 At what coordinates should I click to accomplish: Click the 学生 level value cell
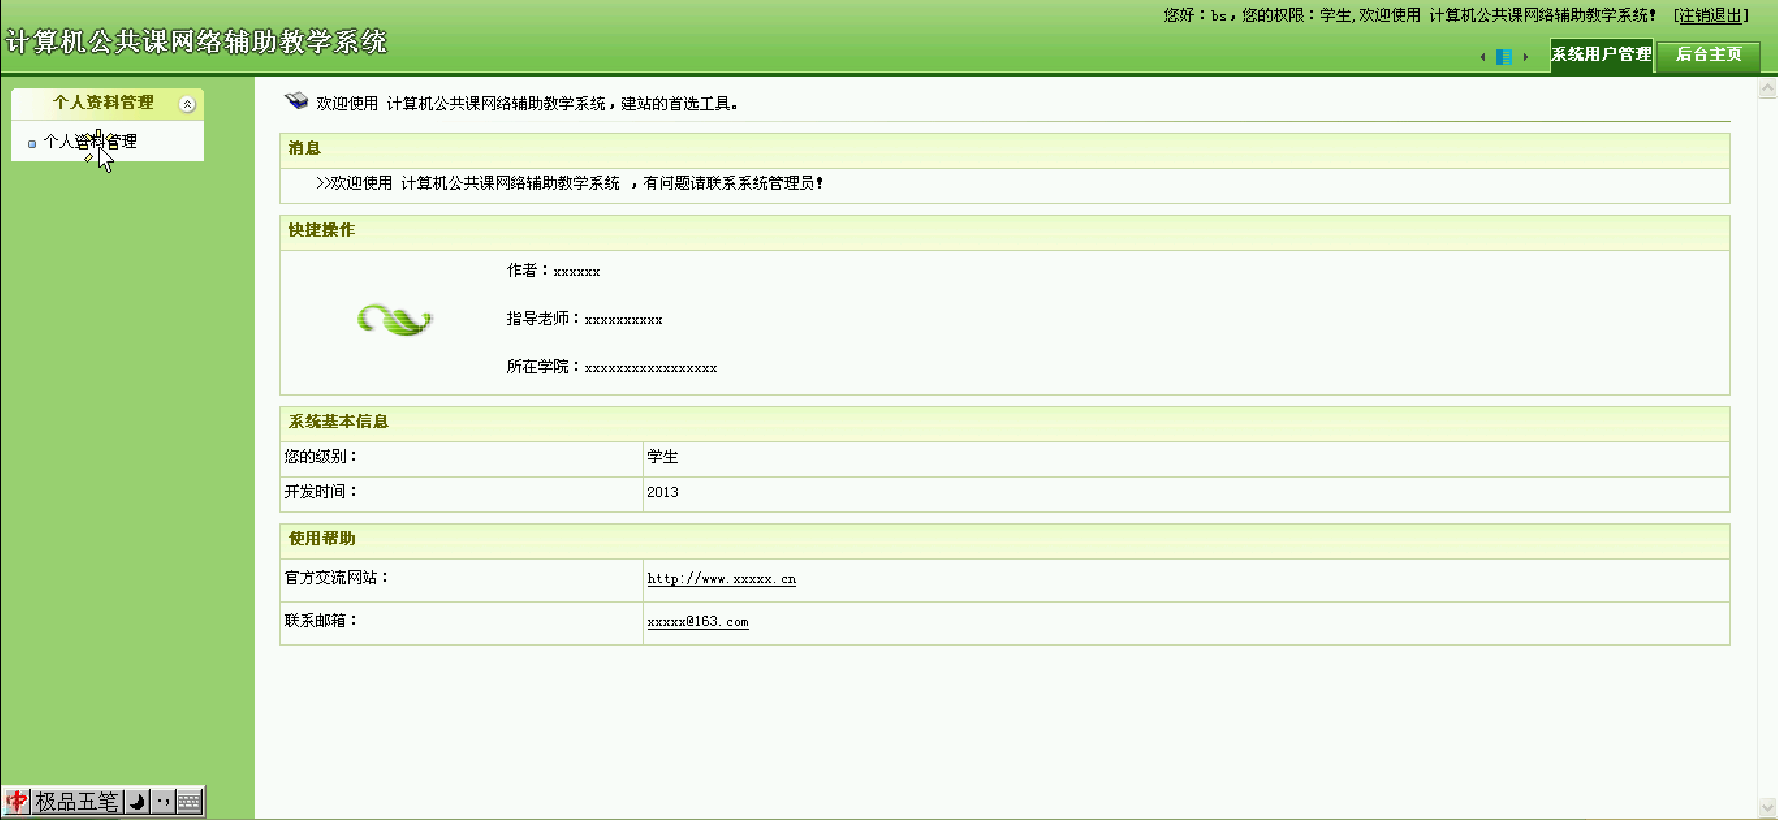coord(1186,459)
